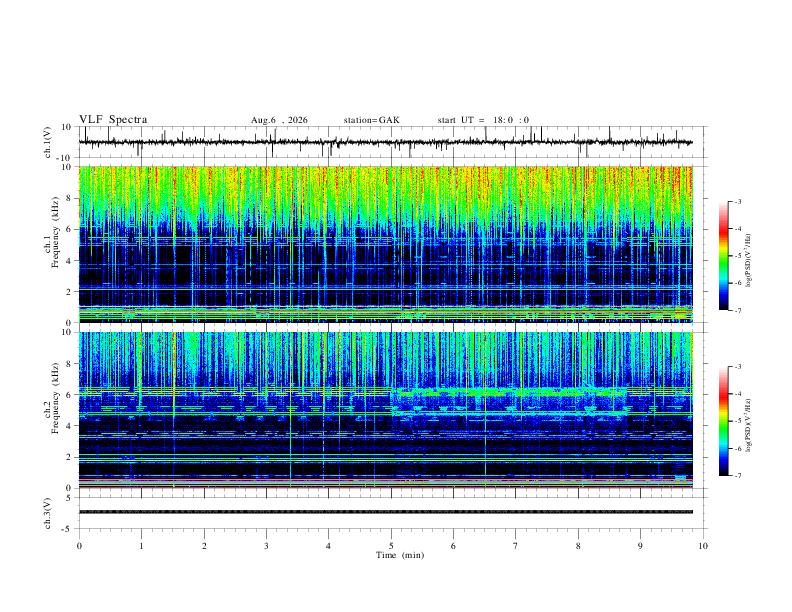The height and width of the screenshot is (612, 792).
Task: Click the start UT 18:0:0 label
Action: coord(483,120)
